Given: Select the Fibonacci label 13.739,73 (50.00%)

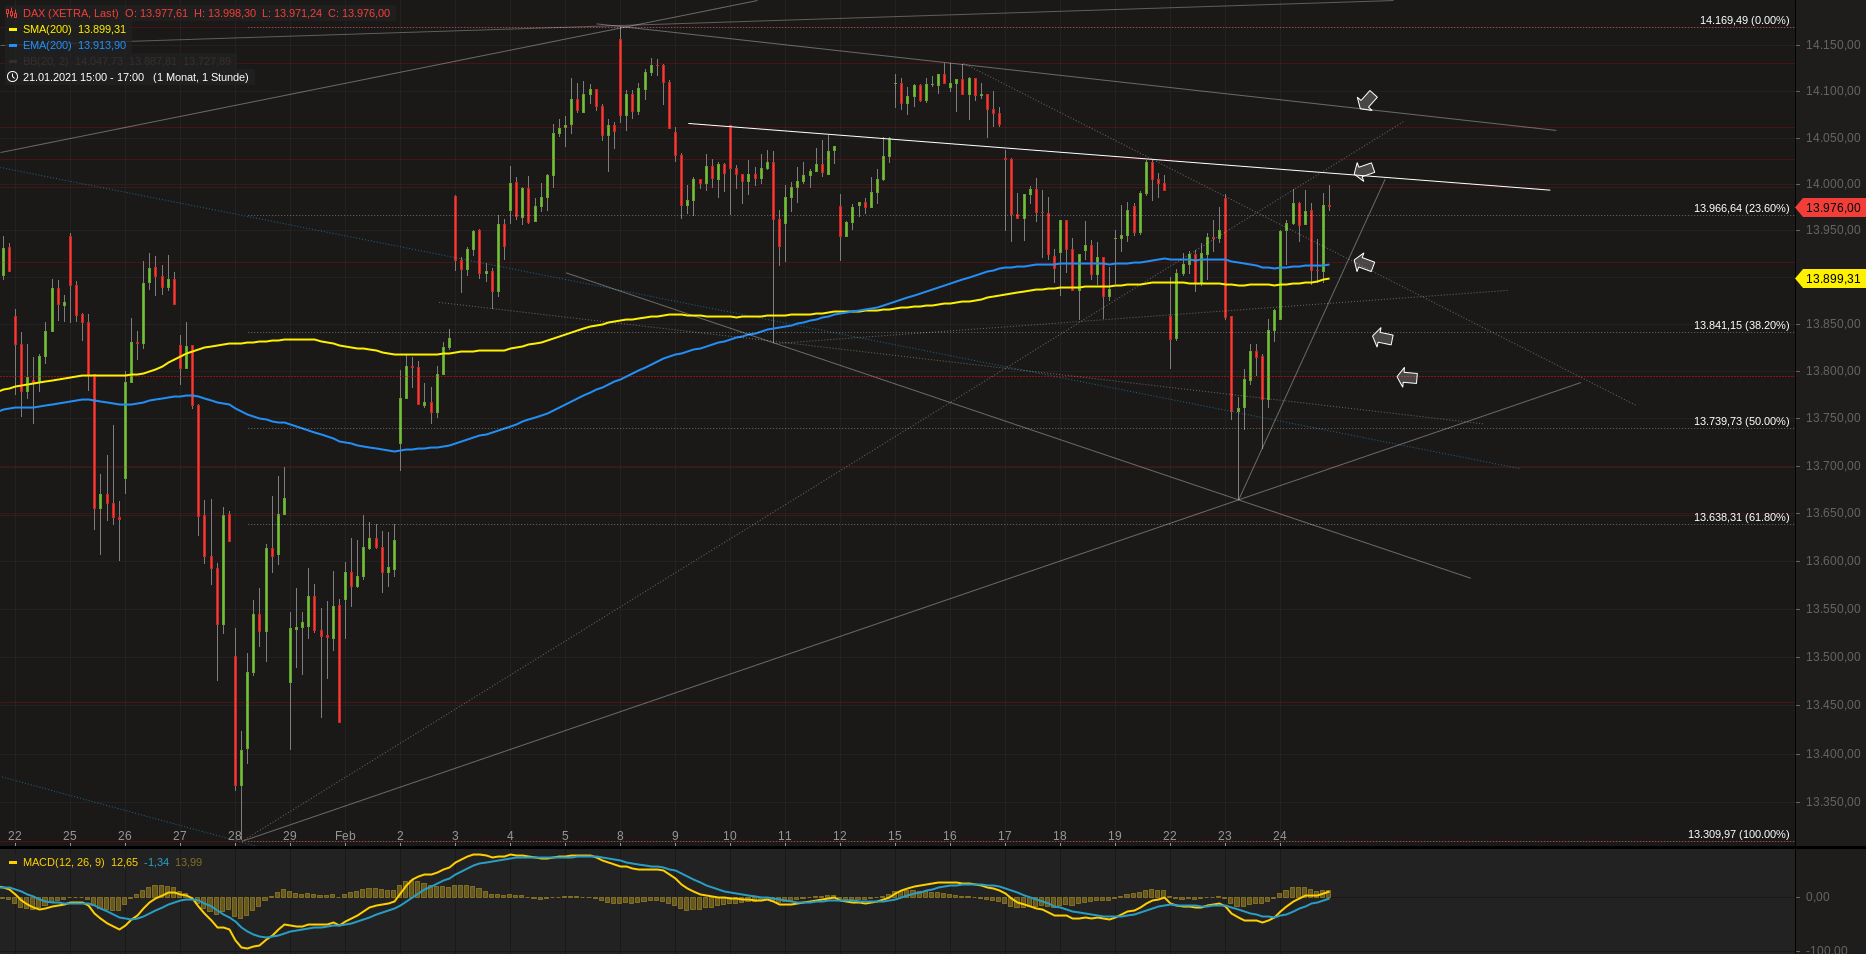Looking at the screenshot, I should 1741,421.
